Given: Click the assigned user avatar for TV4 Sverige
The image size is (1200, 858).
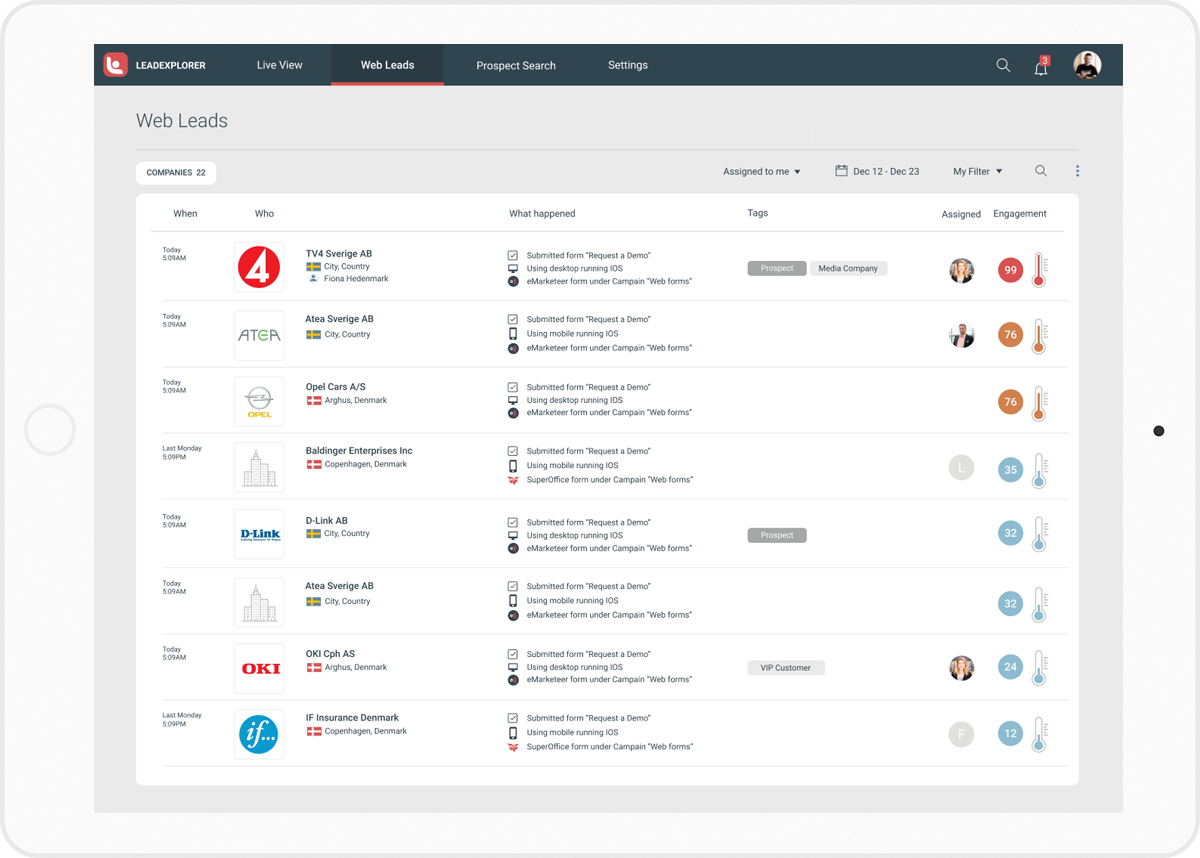Looking at the screenshot, I should (961, 270).
